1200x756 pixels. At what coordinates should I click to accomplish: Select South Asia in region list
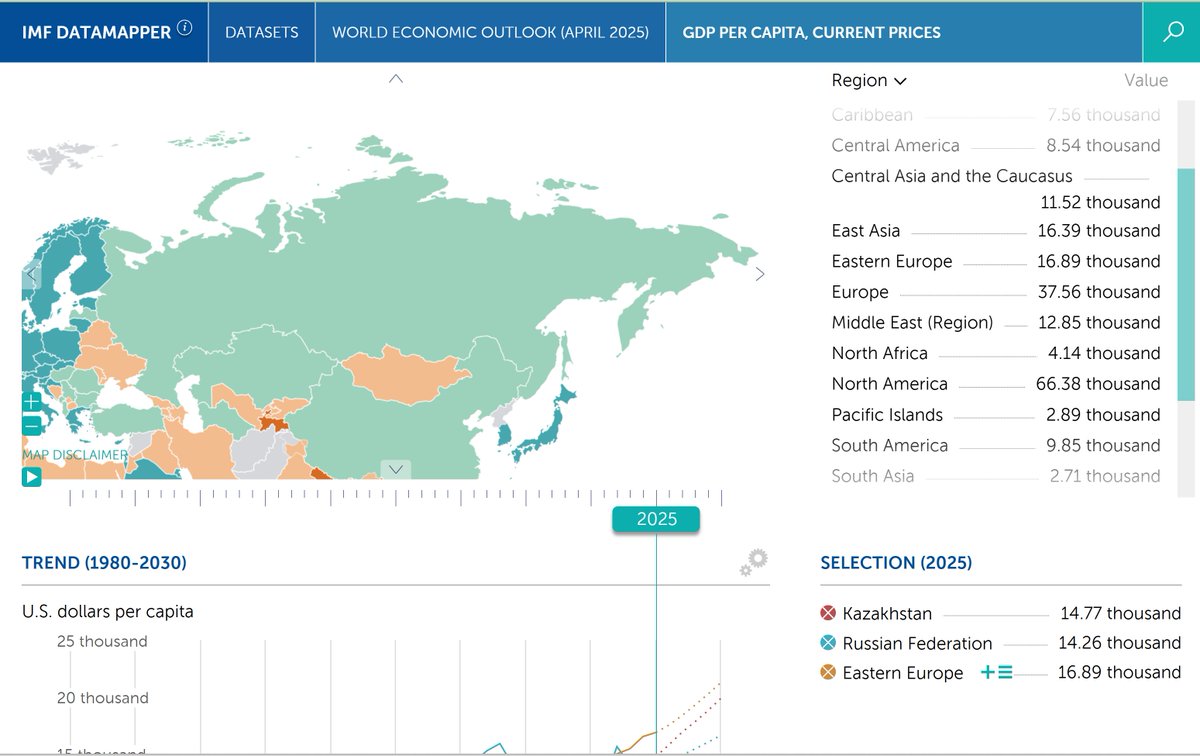coord(996,476)
